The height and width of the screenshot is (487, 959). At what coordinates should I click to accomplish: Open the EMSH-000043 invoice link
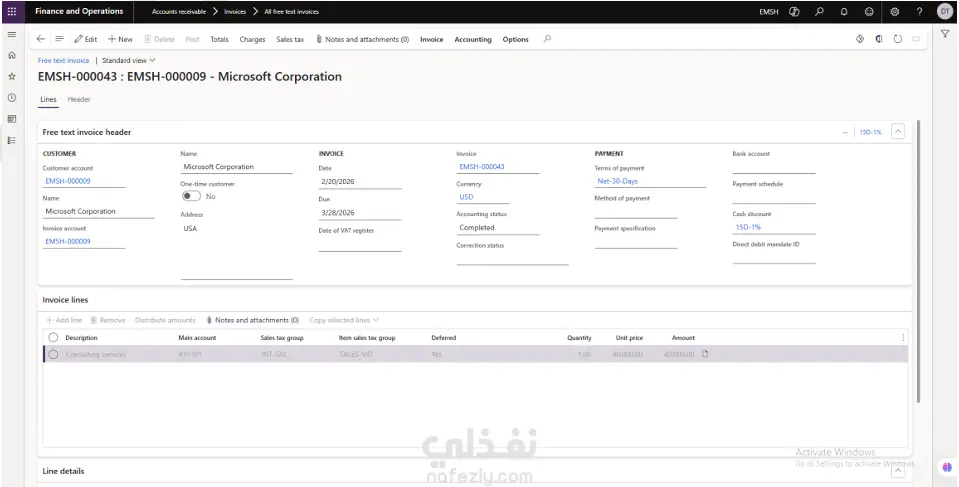(482, 166)
